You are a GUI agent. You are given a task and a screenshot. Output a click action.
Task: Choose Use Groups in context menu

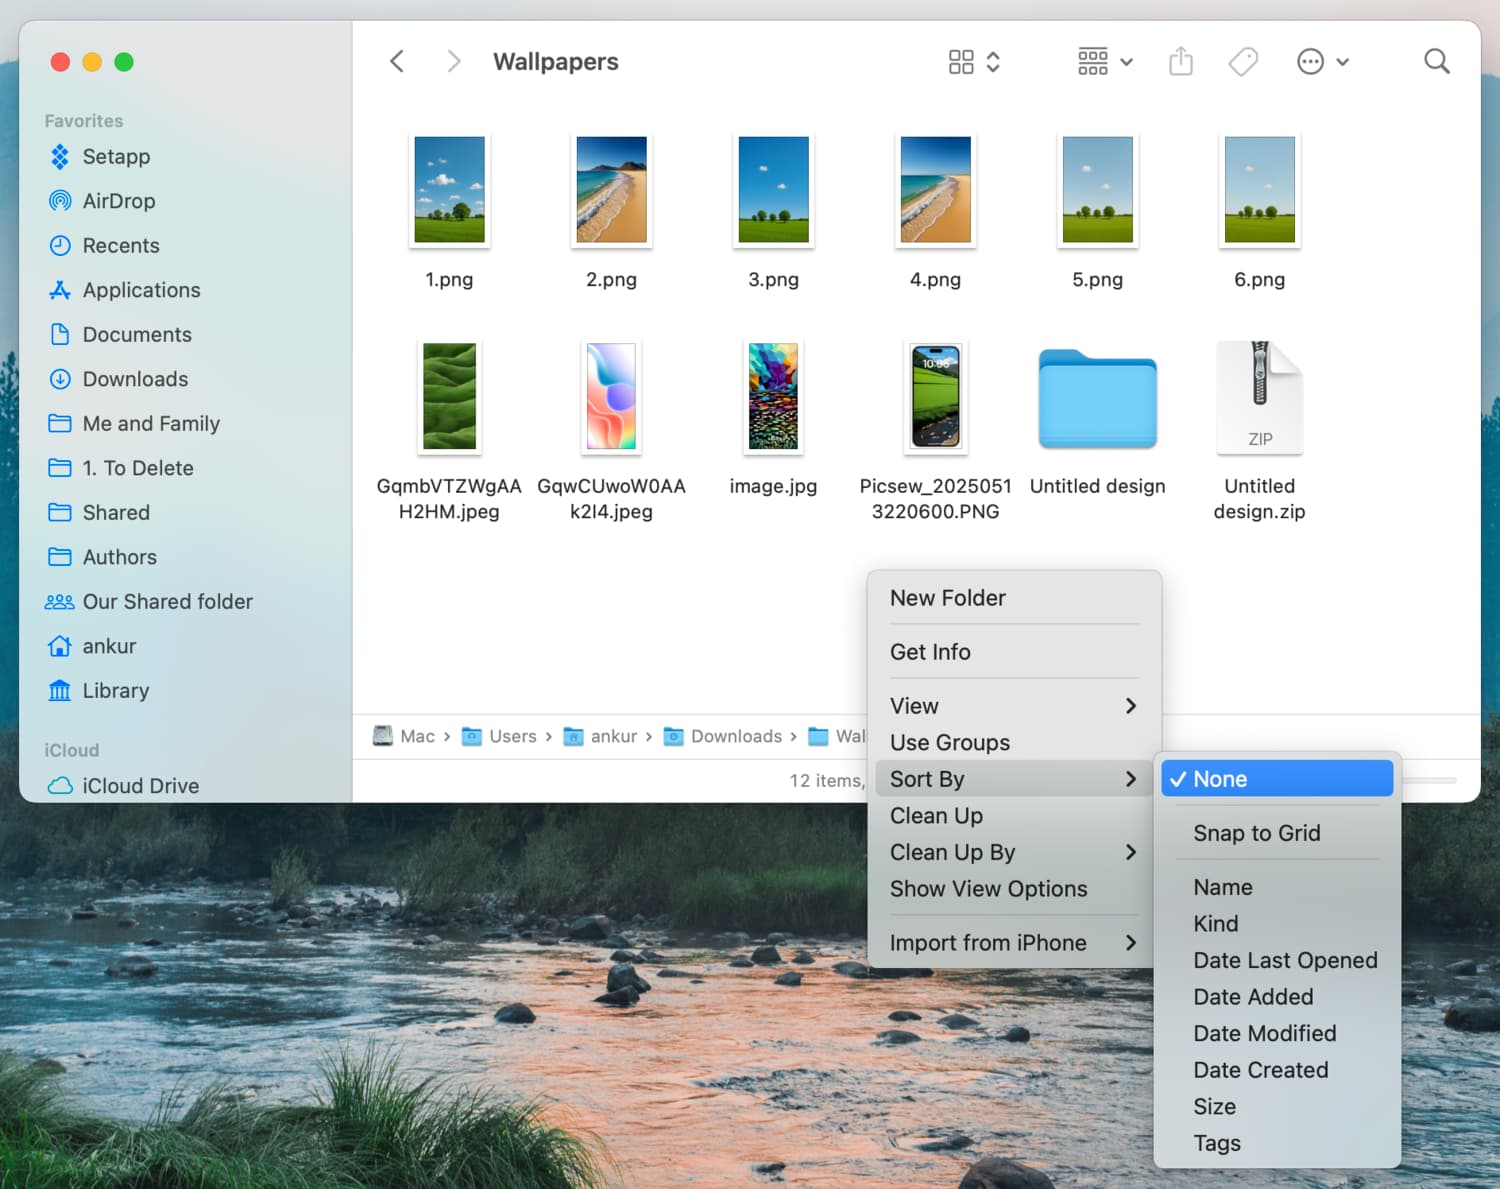point(1014,743)
